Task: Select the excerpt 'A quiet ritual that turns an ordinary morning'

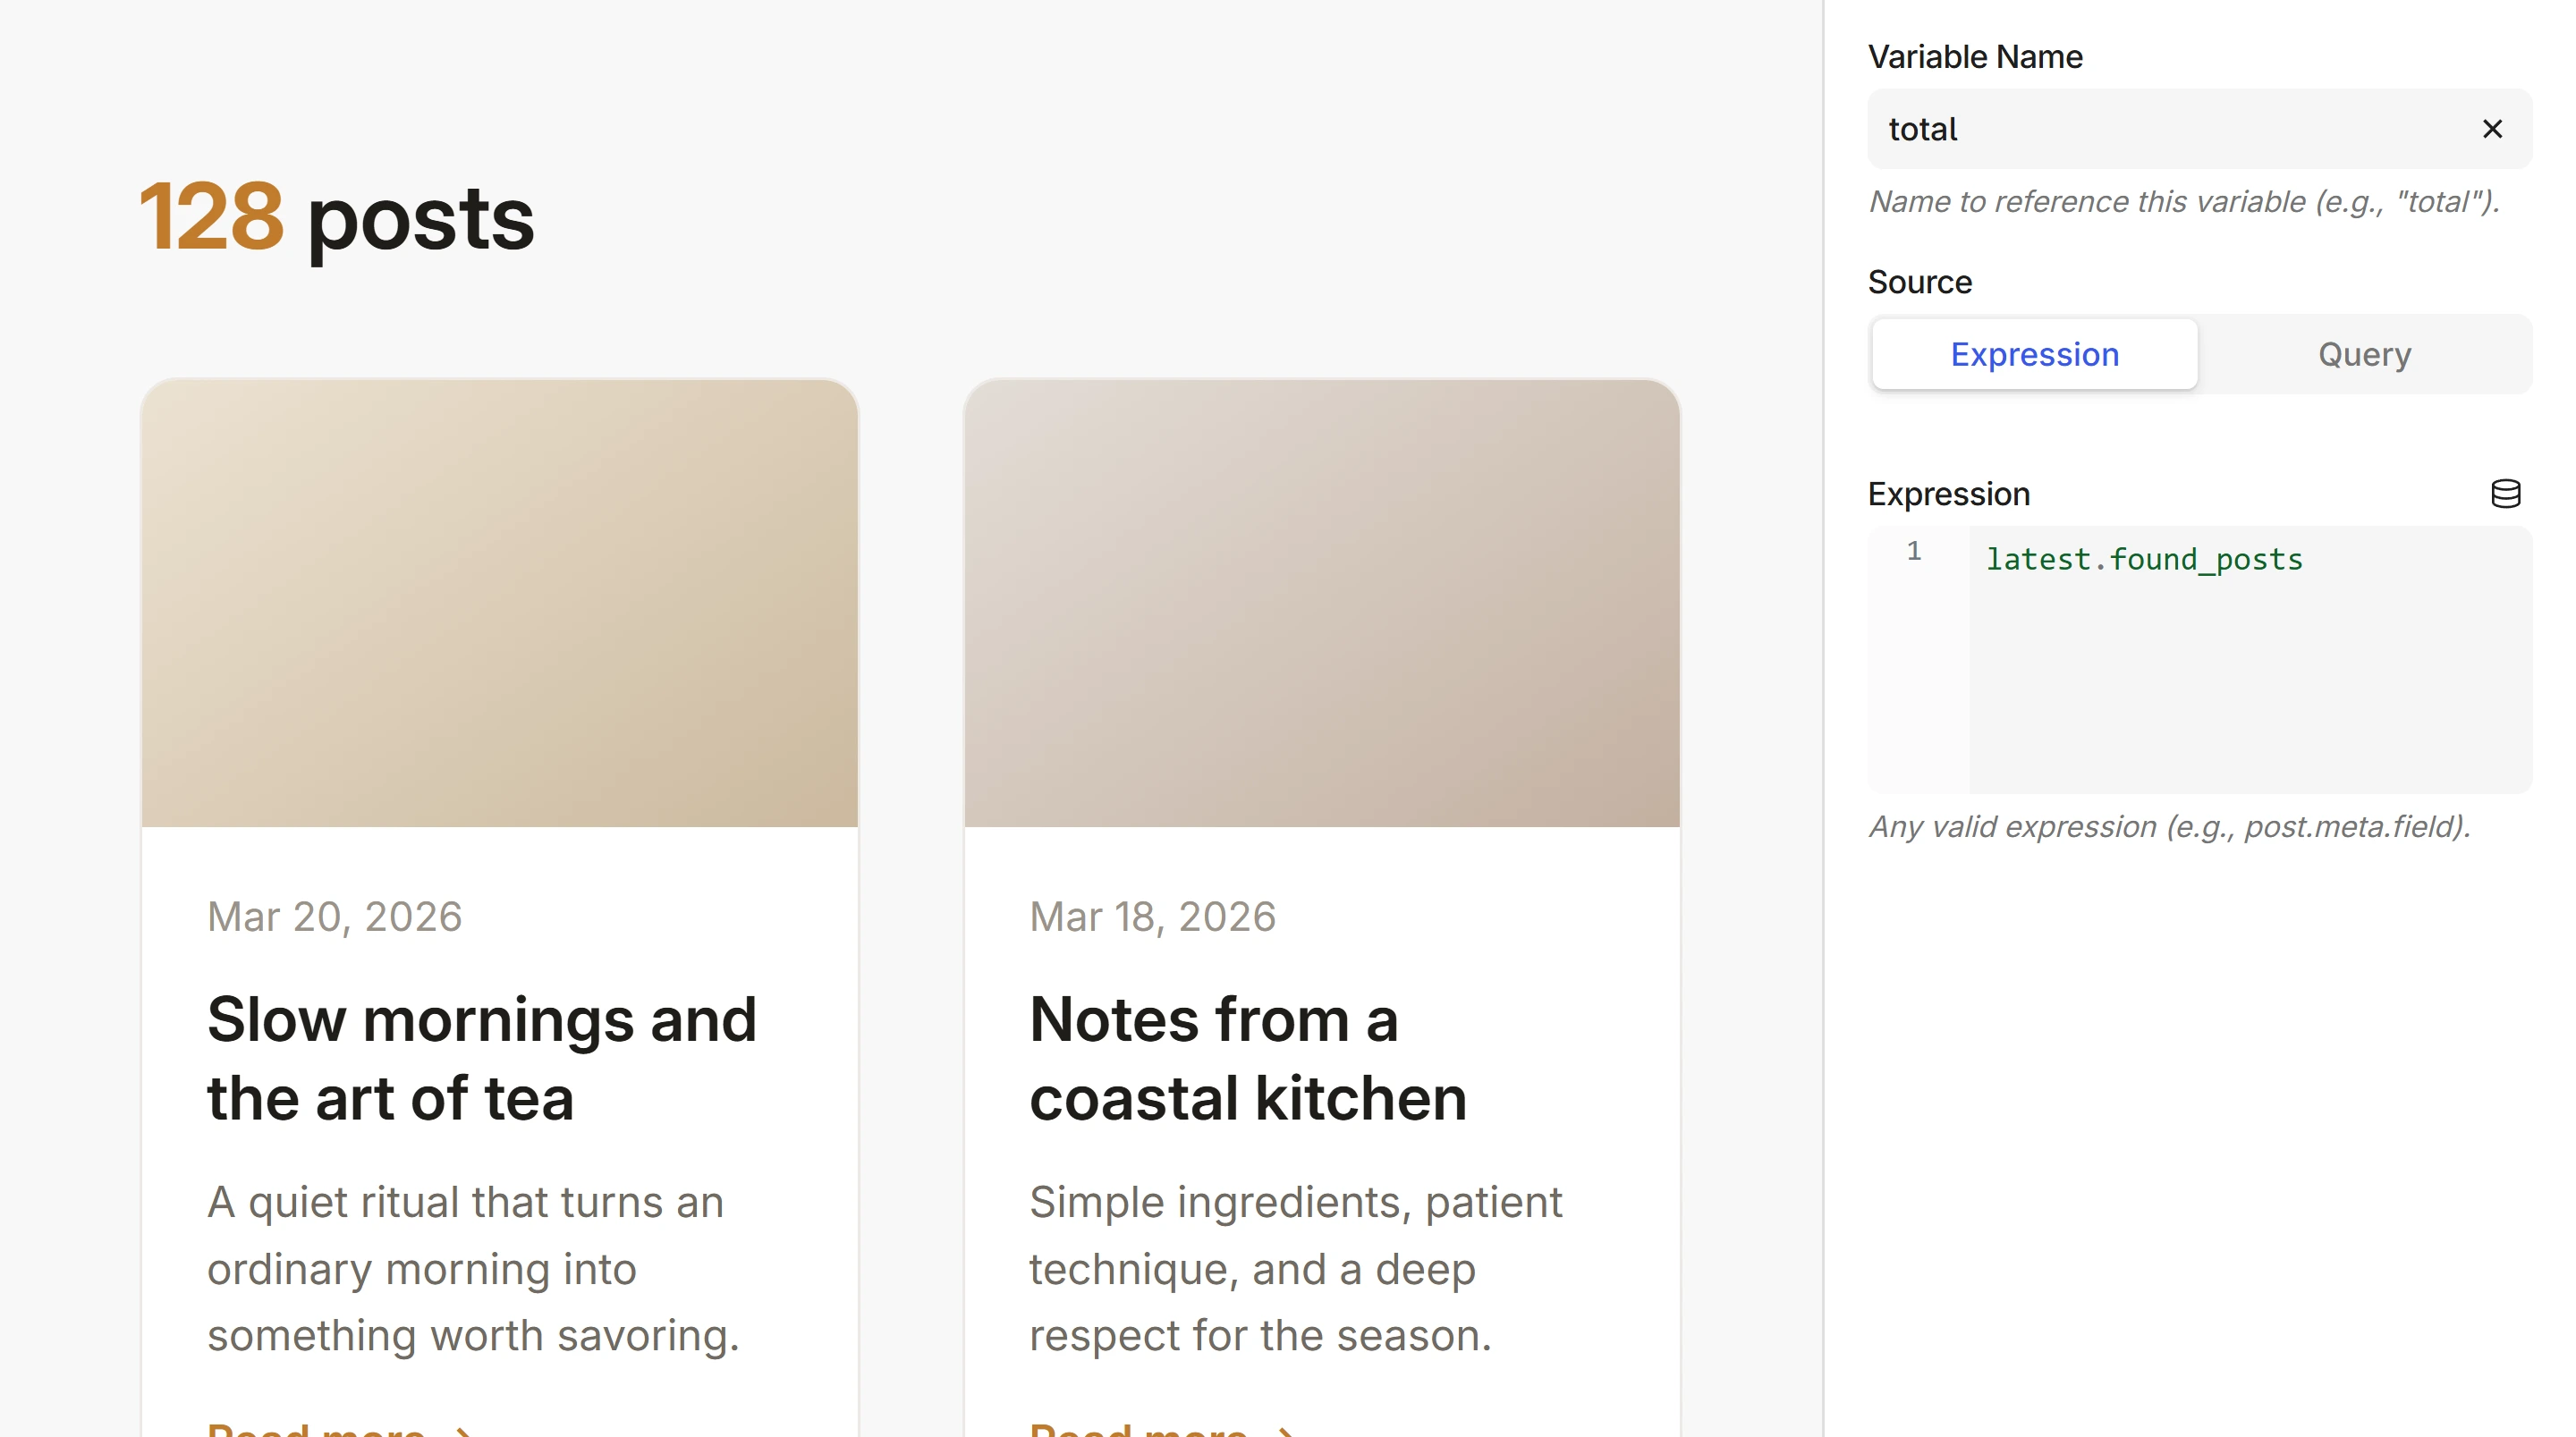Action: [x=473, y=1269]
